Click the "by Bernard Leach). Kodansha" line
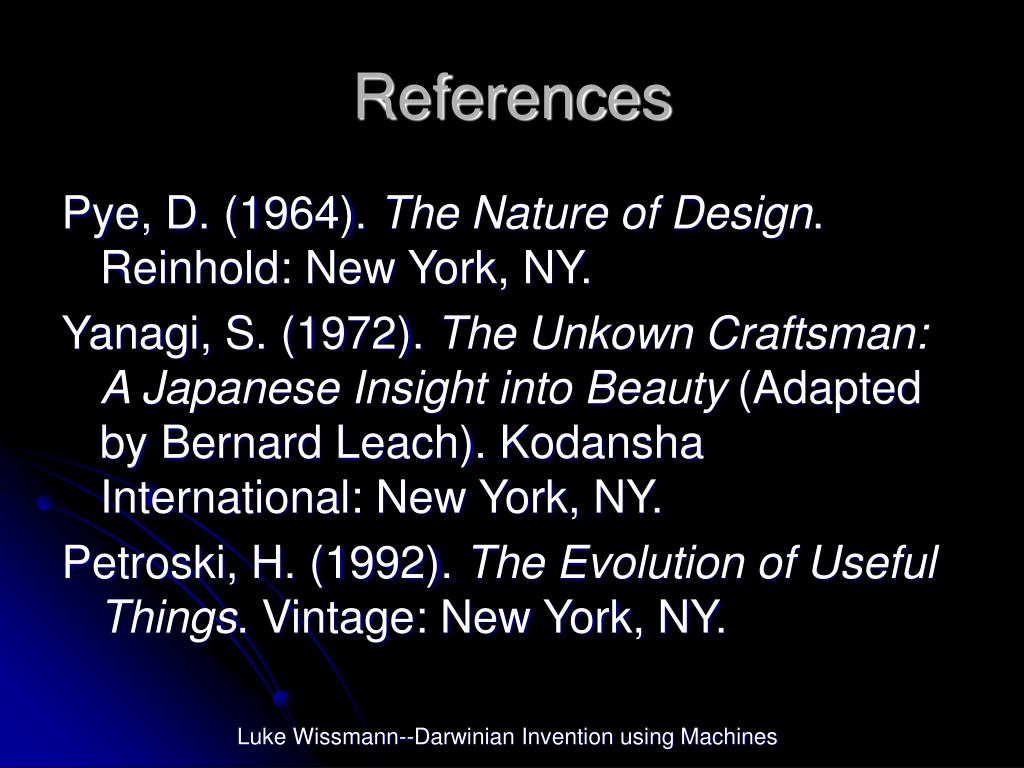The width and height of the screenshot is (1024, 768). coord(402,444)
